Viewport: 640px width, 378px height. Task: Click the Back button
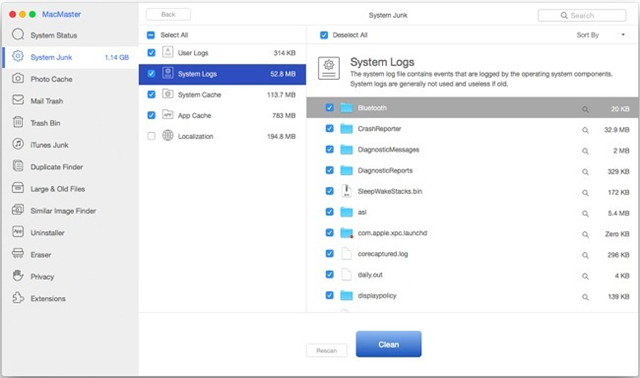click(168, 15)
